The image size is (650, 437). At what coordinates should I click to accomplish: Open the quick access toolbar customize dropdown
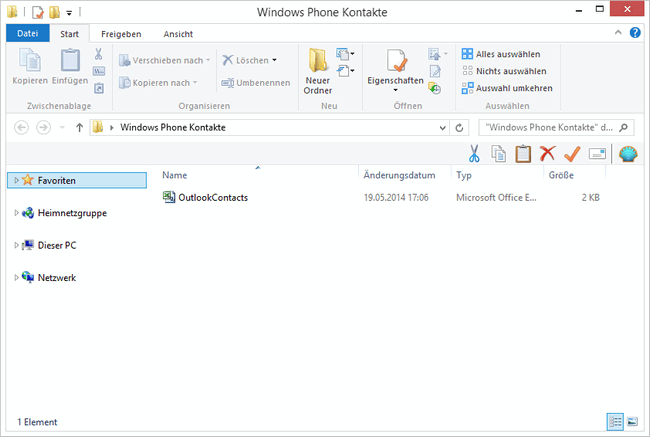pyautogui.click(x=69, y=13)
